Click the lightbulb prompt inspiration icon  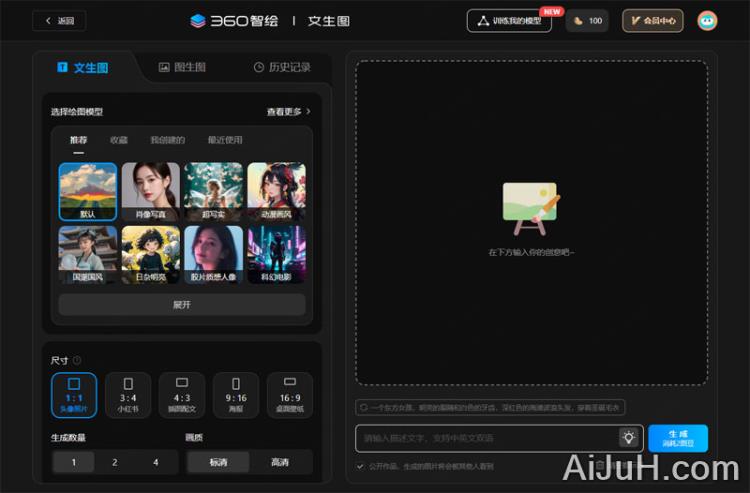(x=629, y=438)
